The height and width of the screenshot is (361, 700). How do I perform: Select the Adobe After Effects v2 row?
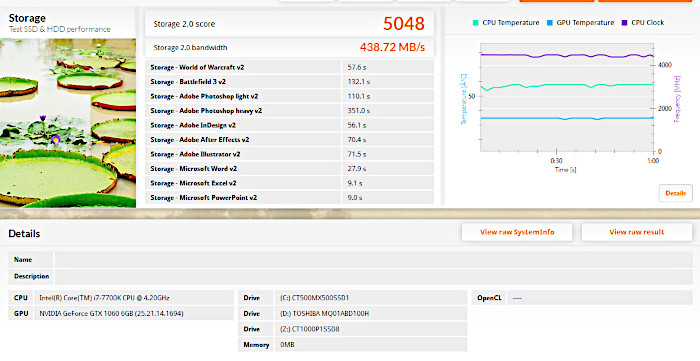tap(289, 140)
